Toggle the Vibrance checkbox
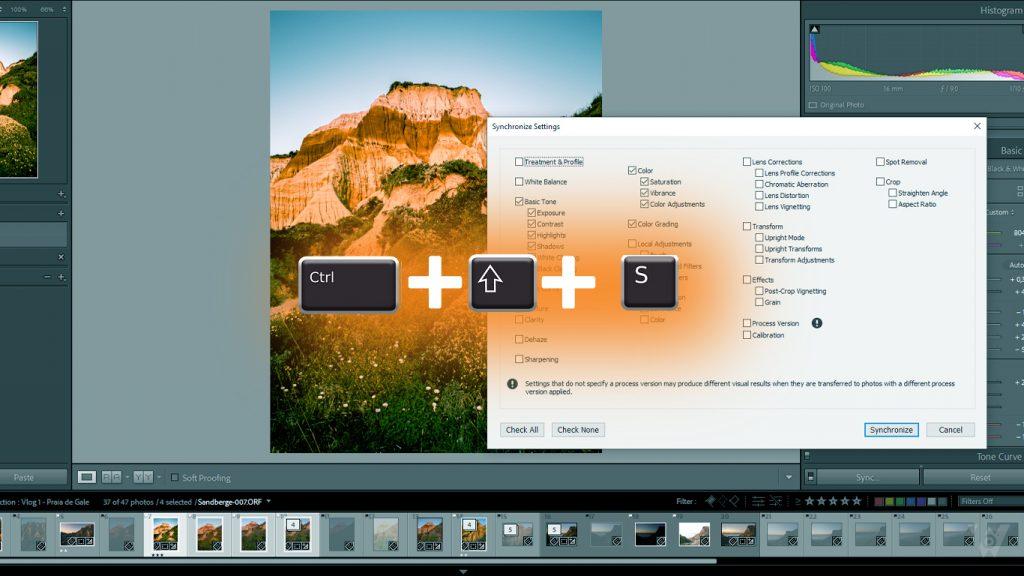Viewport: 1024px width, 576px height. (645, 193)
